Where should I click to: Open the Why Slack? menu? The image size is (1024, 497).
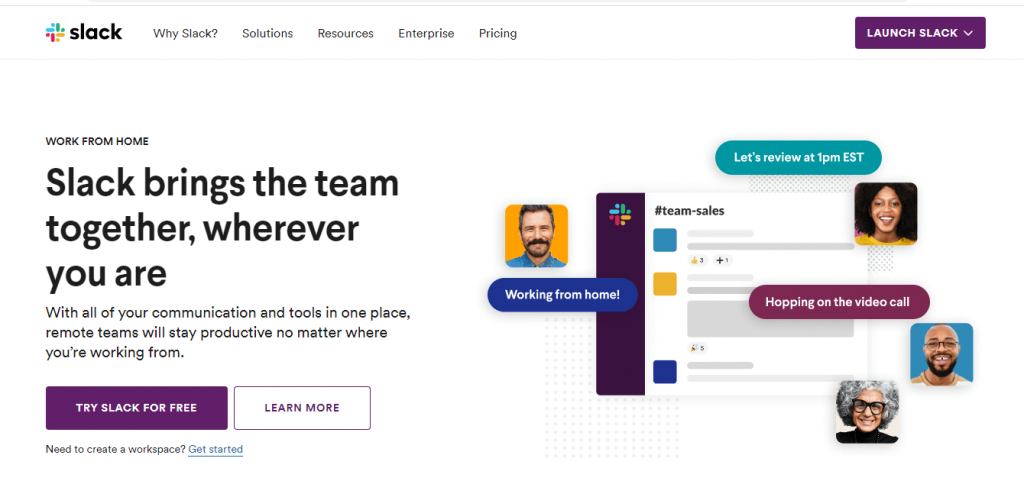pos(185,33)
